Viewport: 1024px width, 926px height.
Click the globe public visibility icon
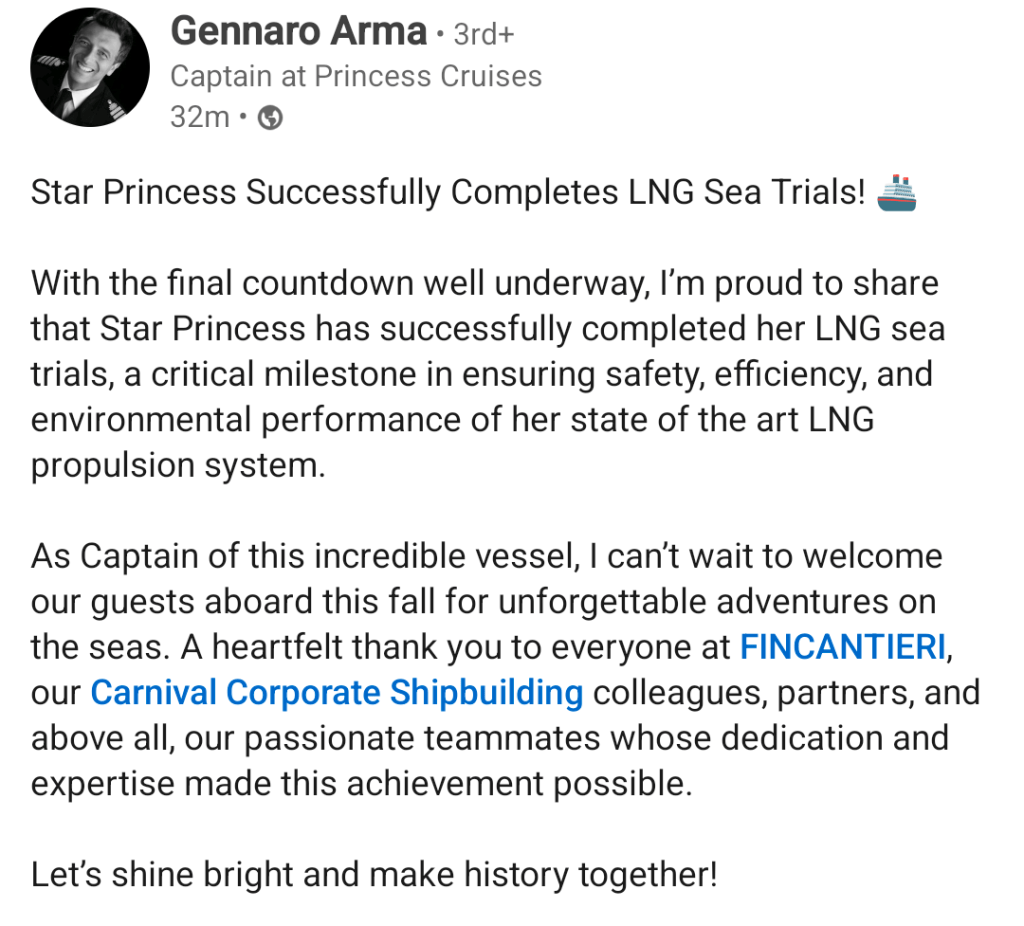tap(270, 119)
